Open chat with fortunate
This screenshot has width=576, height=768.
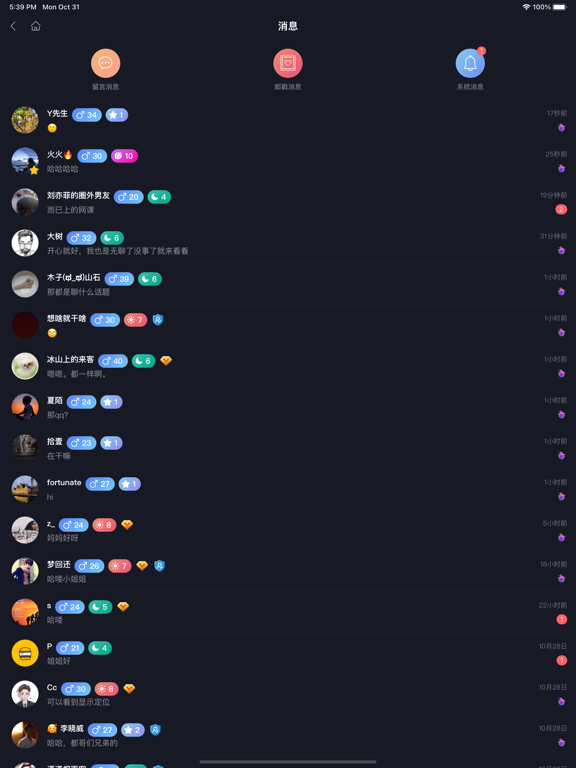[x=288, y=489]
